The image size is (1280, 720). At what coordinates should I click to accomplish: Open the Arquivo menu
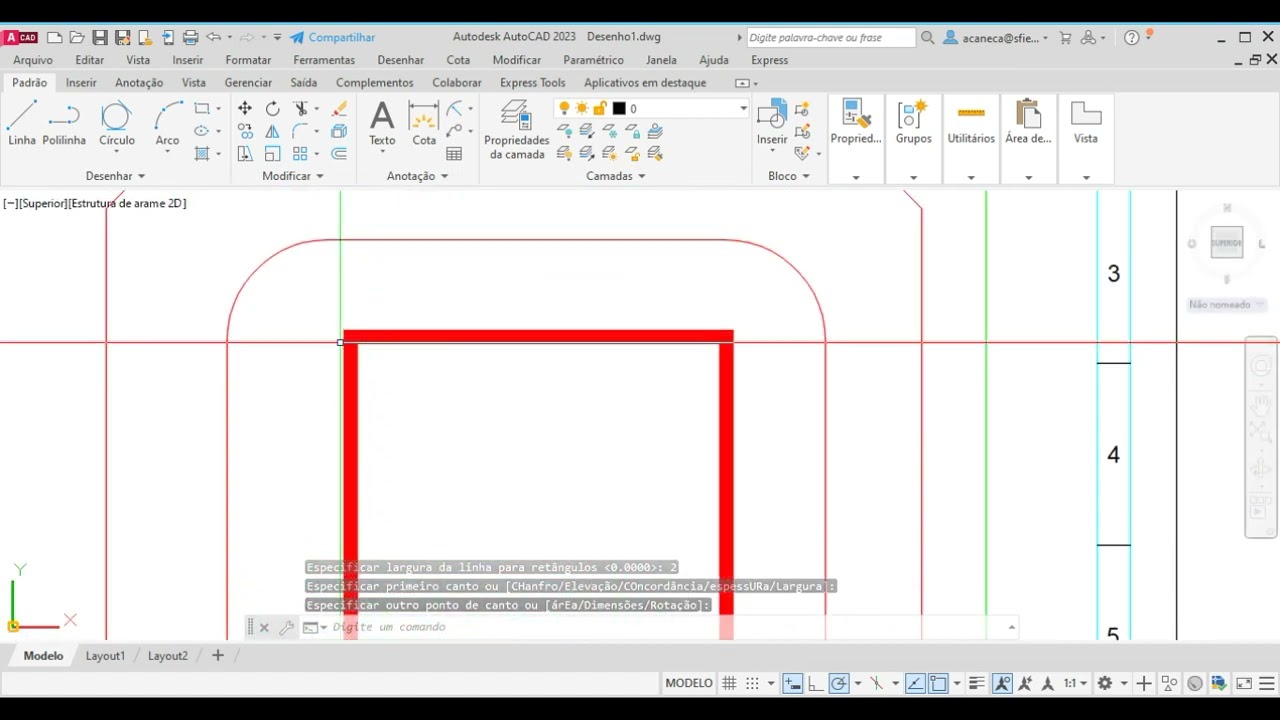click(x=33, y=60)
